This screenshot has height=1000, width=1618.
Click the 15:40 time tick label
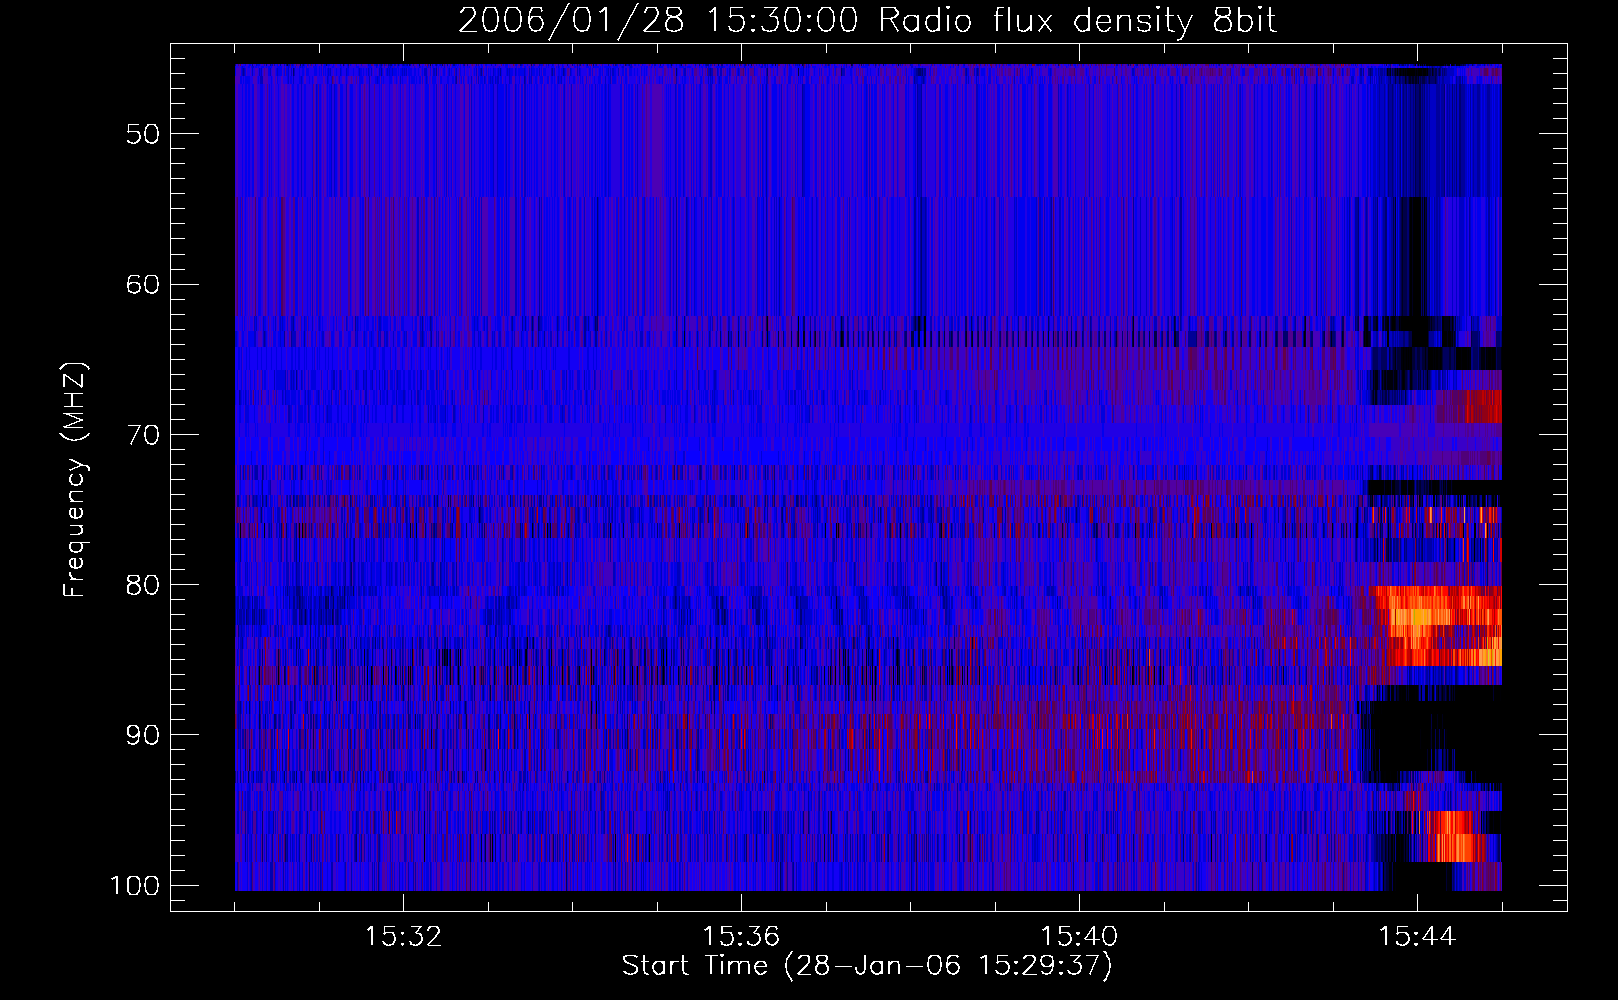pyautogui.click(x=1079, y=937)
